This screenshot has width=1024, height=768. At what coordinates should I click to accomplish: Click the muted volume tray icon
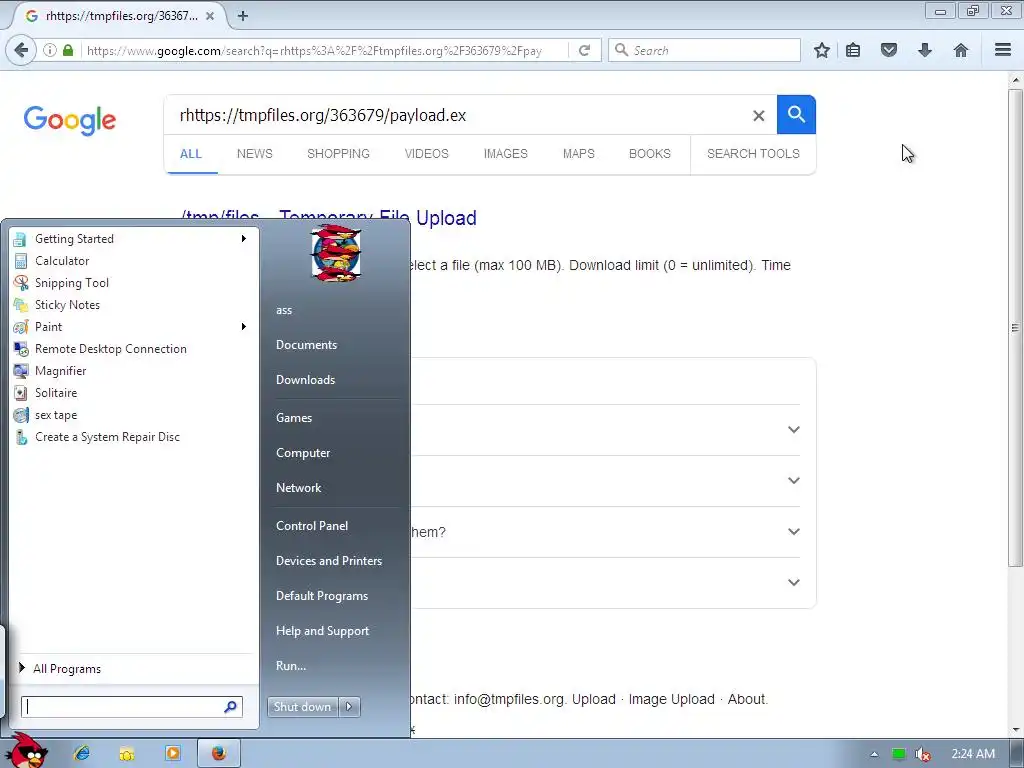point(921,754)
